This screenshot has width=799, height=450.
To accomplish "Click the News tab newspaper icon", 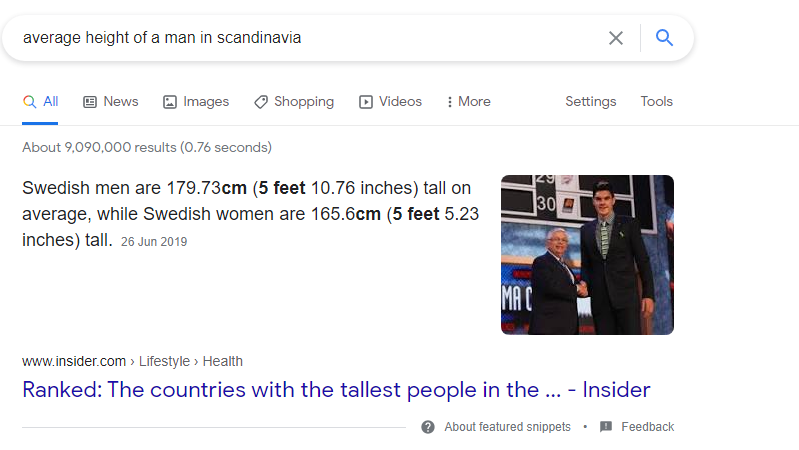I will (90, 102).
